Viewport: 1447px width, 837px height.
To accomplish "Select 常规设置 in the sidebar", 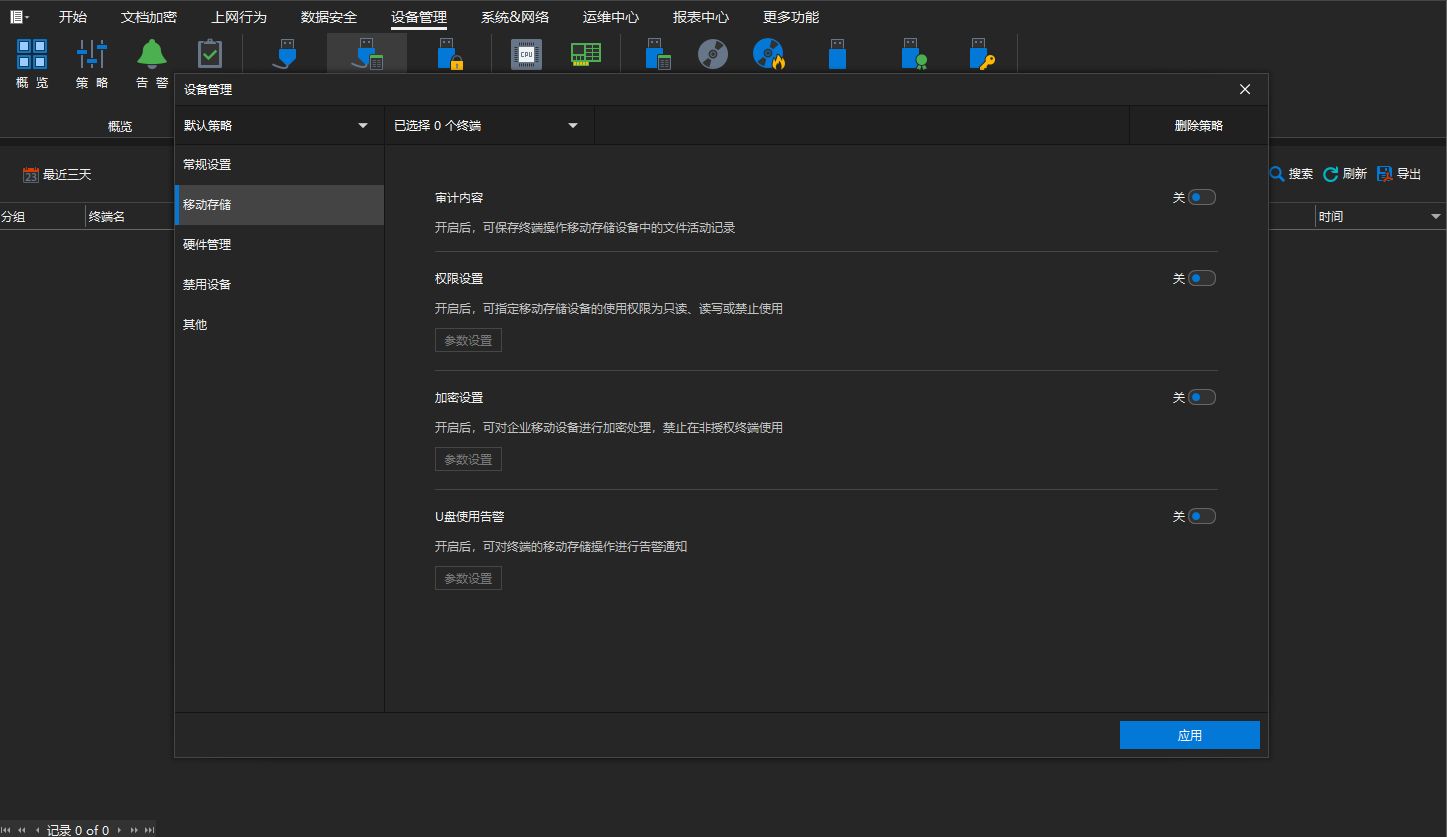I will 279,164.
